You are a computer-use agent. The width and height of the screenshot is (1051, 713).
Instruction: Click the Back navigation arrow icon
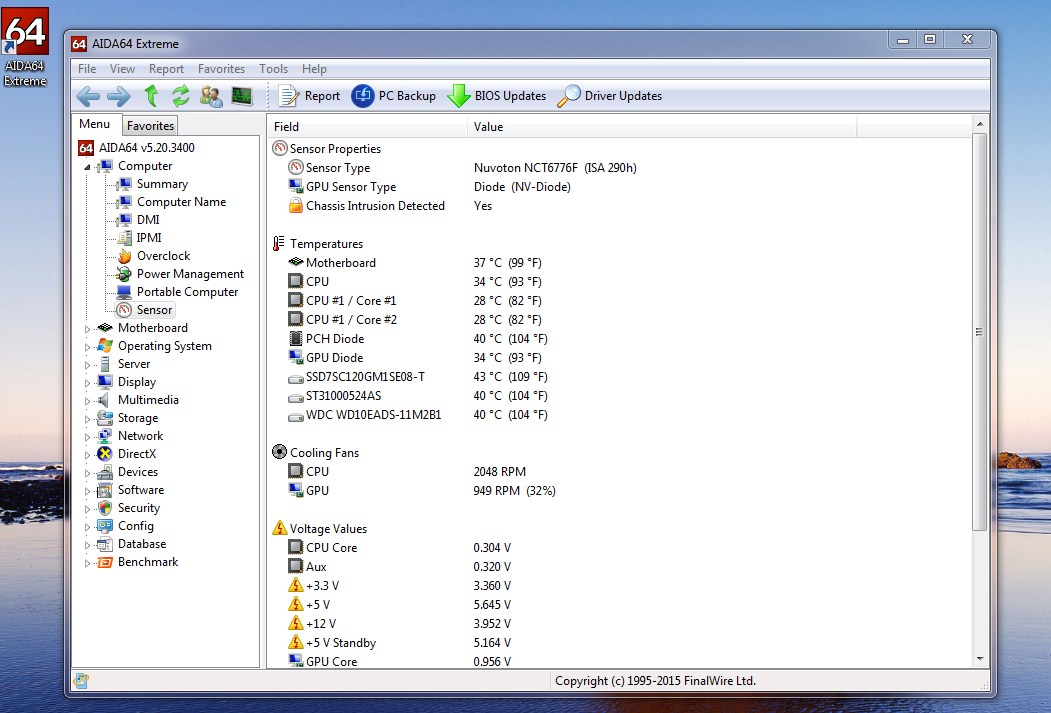[x=88, y=96]
